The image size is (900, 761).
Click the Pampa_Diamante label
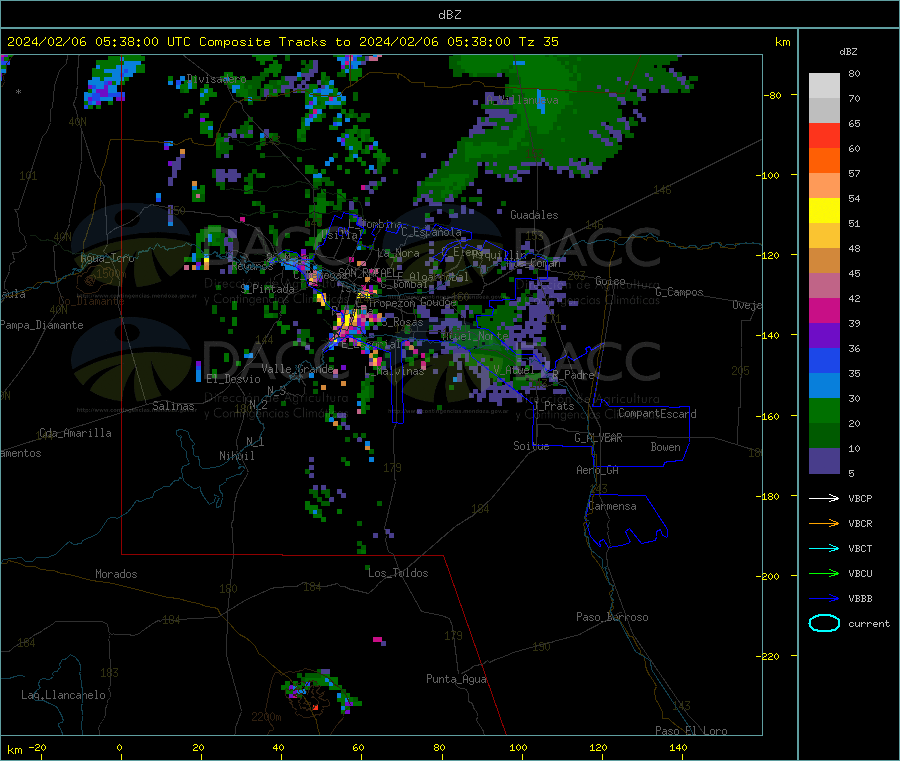tap(41, 325)
